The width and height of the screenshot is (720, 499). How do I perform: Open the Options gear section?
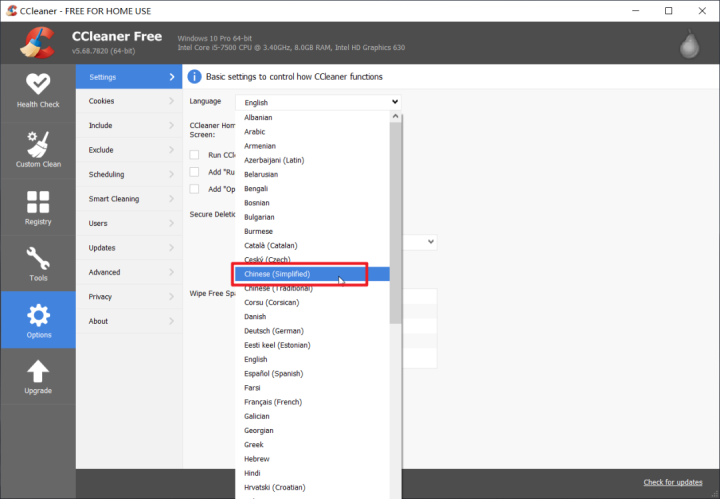38,320
